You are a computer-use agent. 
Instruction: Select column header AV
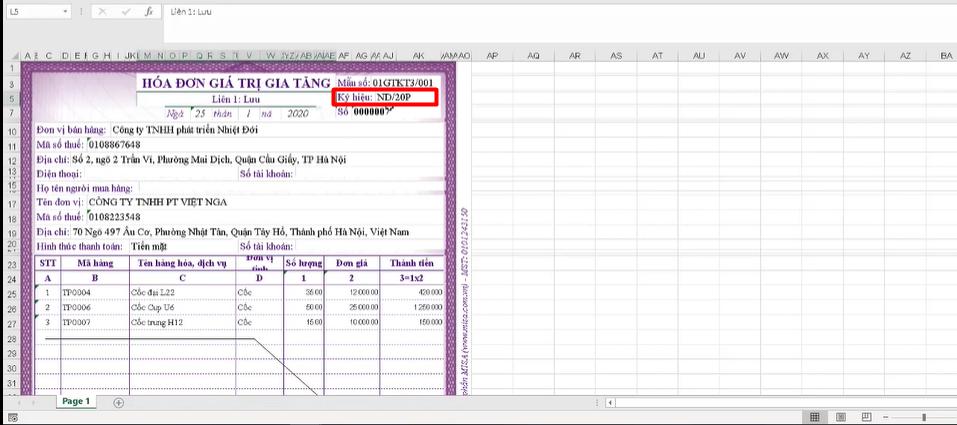pos(740,56)
